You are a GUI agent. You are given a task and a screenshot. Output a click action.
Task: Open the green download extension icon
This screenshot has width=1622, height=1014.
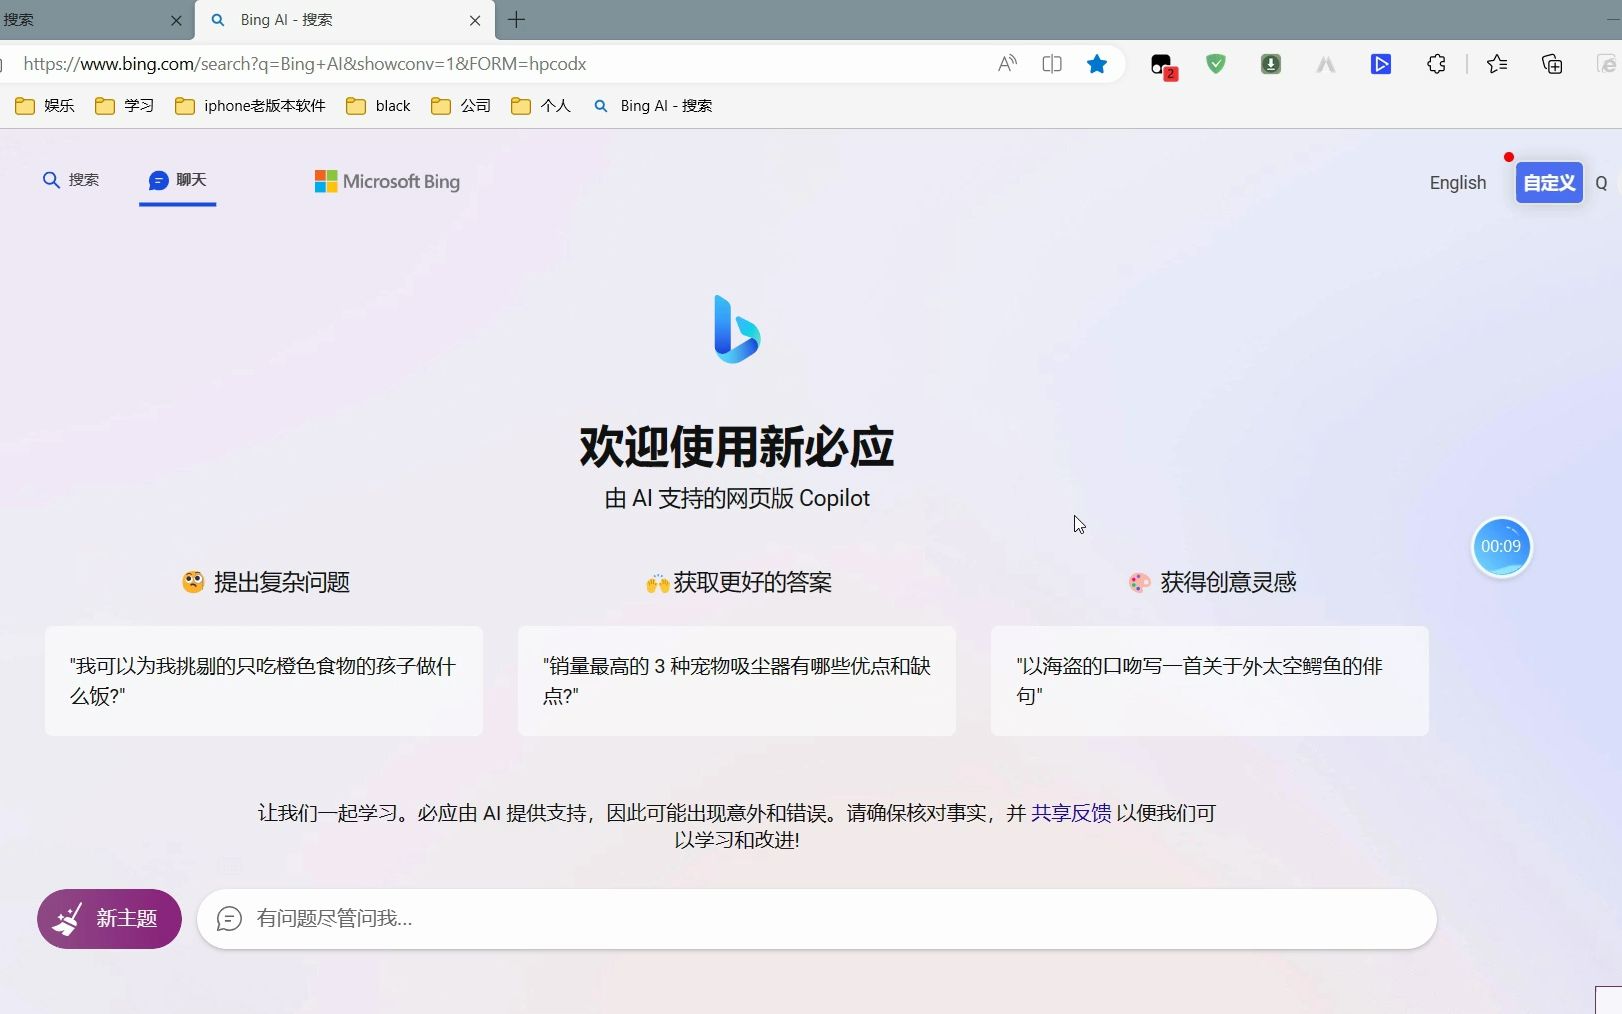click(1271, 64)
